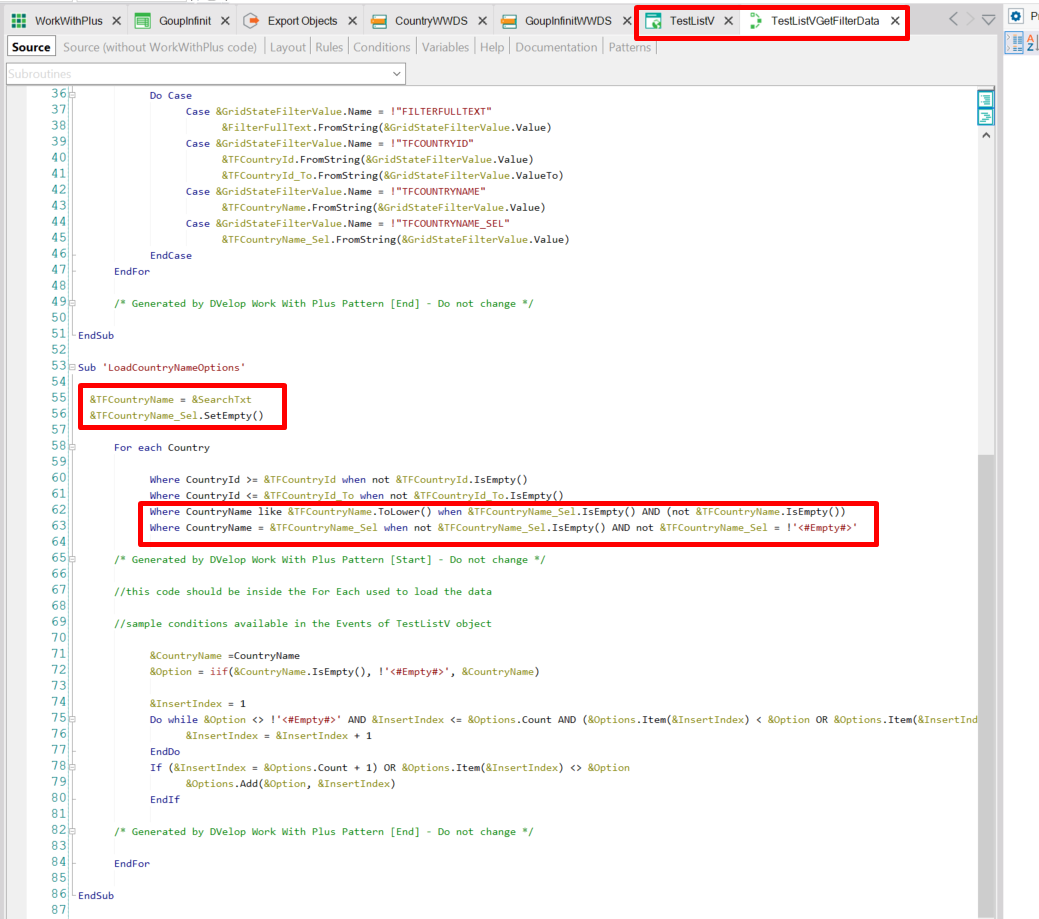This screenshot has height=919, width=1039.
Task: Click the GoupInfinitWWDS tab icon
Action: tap(509, 21)
